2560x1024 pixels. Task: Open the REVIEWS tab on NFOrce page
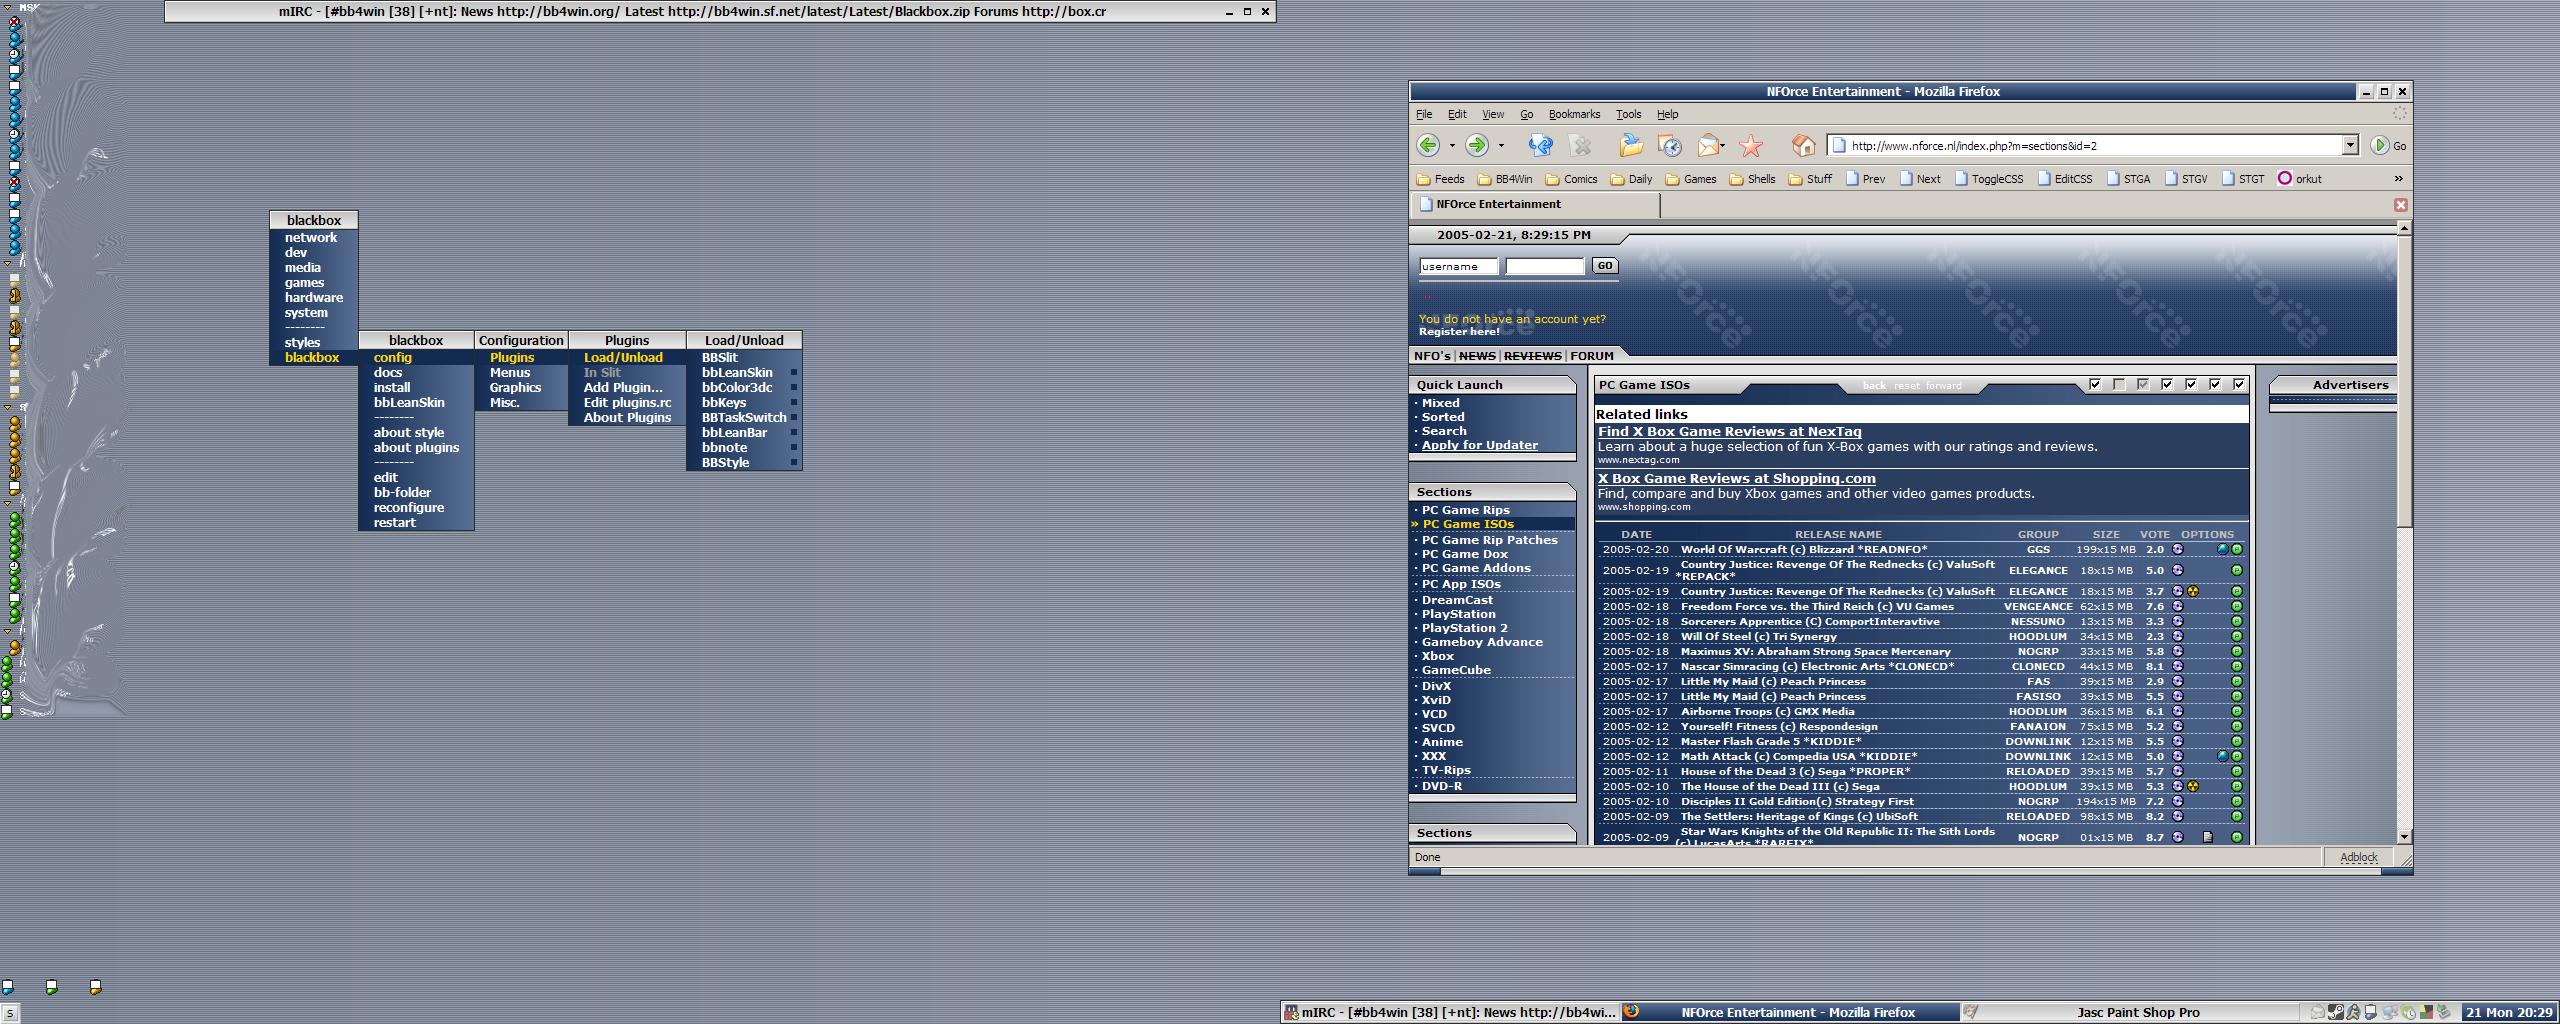(1532, 356)
